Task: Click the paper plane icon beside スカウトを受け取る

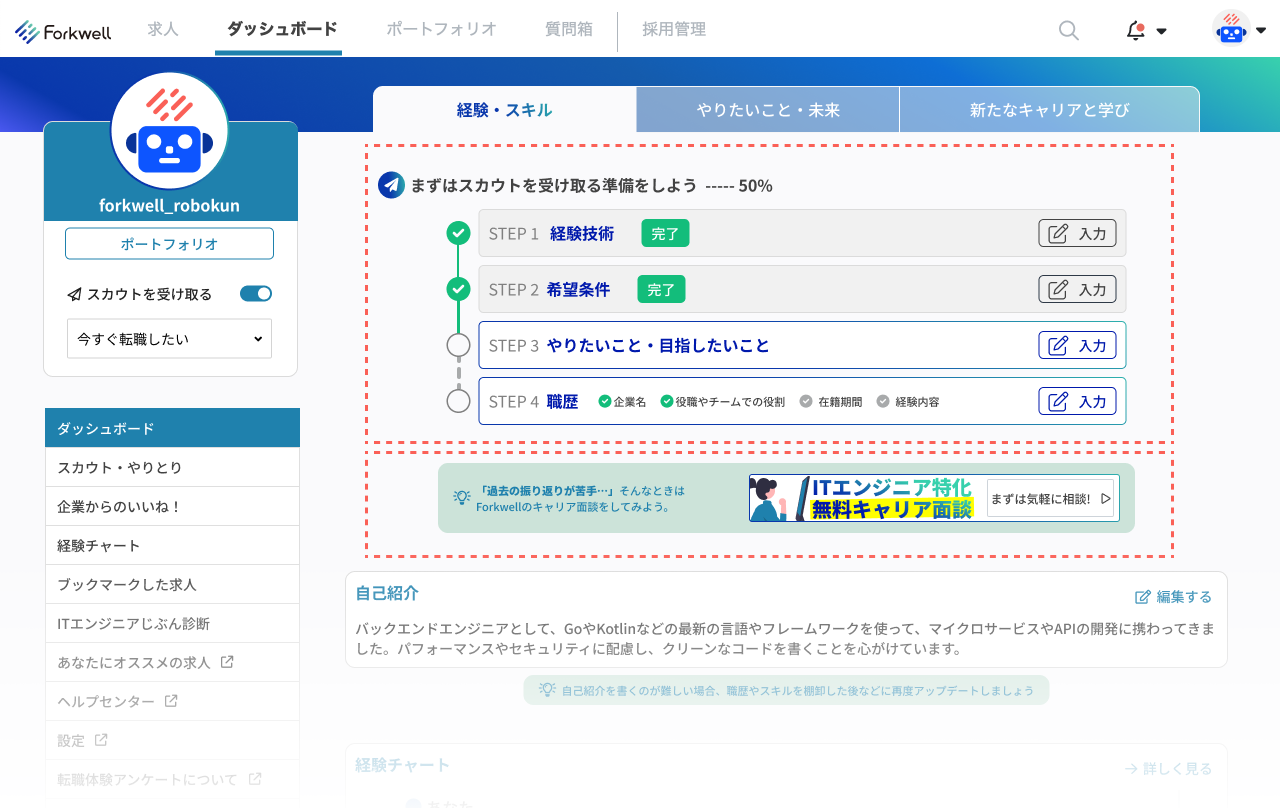Action: point(74,294)
